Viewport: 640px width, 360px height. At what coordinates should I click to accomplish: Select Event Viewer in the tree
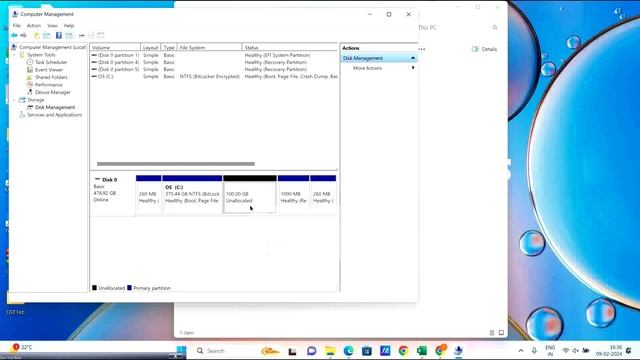[49, 70]
